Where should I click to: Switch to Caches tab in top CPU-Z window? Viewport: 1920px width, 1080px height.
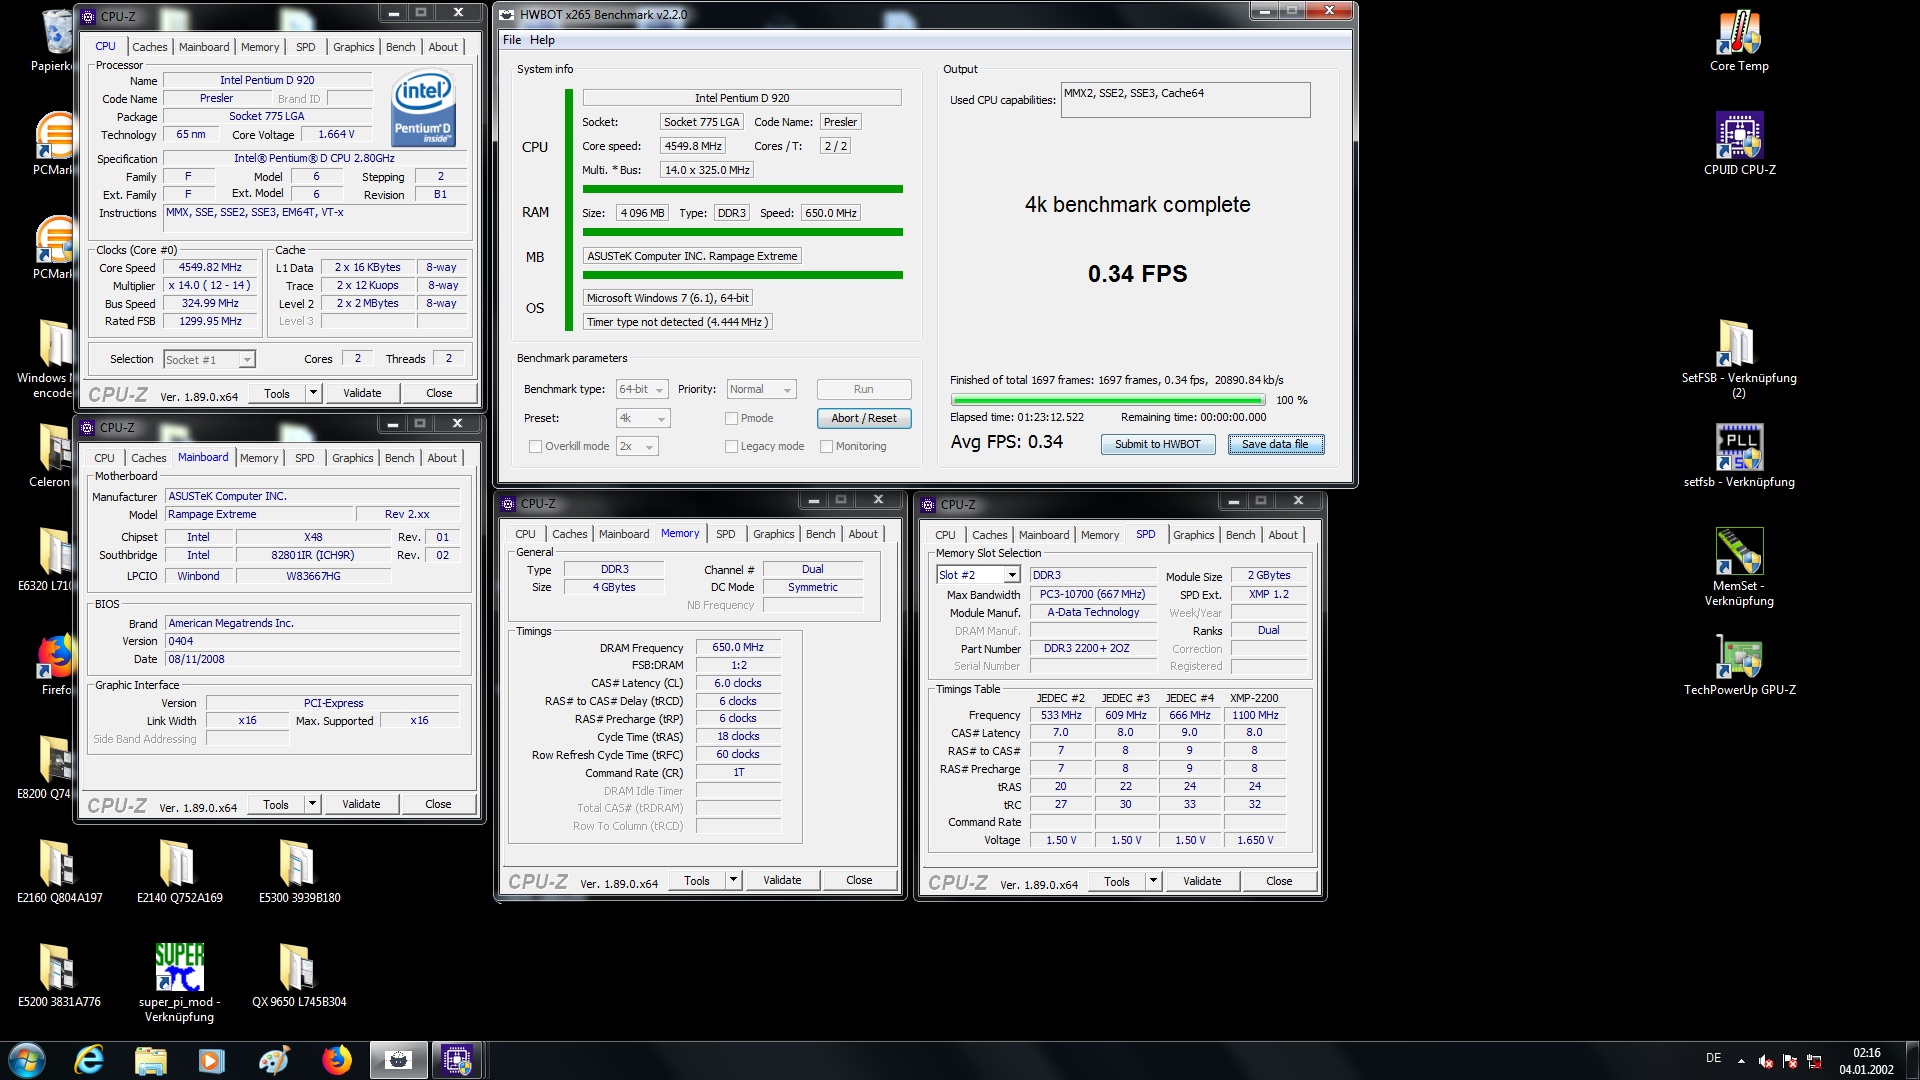150,47
